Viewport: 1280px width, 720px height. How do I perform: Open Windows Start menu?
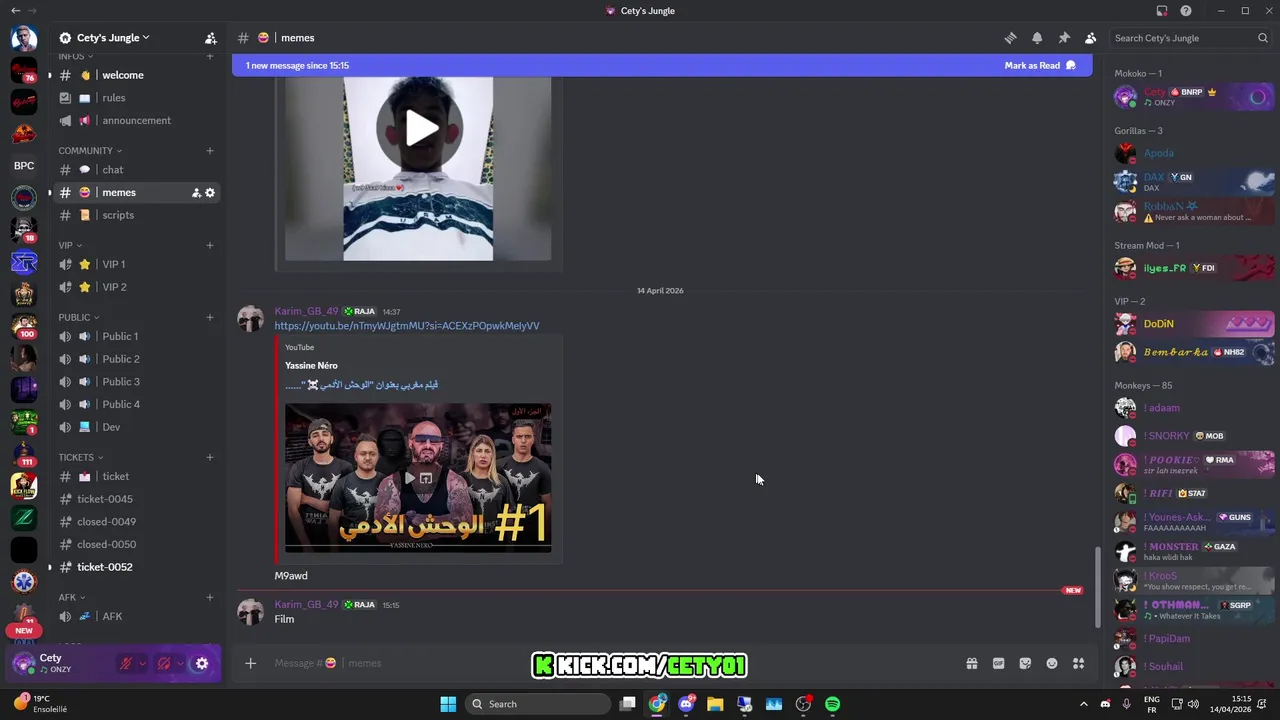coord(448,704)
